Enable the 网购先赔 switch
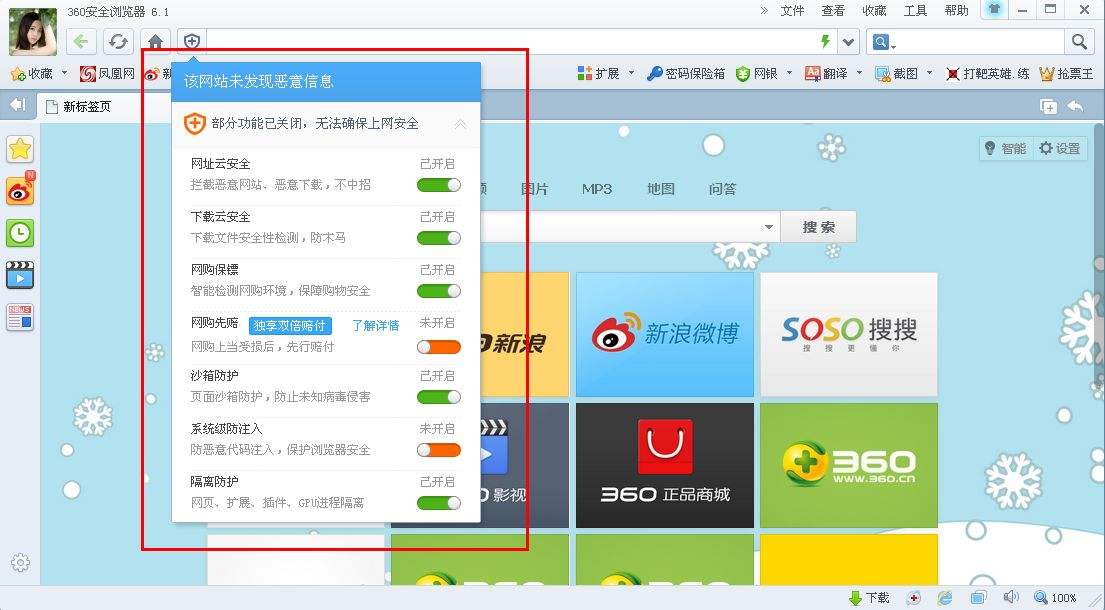Viewport: 1105px width, 610px height. coord(438,347)
